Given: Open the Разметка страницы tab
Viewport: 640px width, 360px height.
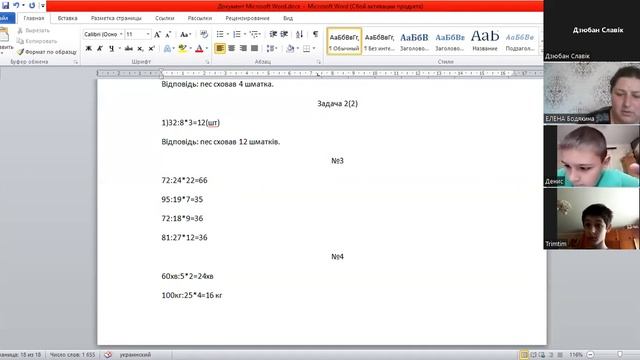Looking at the screenshot, I should 116,18.
